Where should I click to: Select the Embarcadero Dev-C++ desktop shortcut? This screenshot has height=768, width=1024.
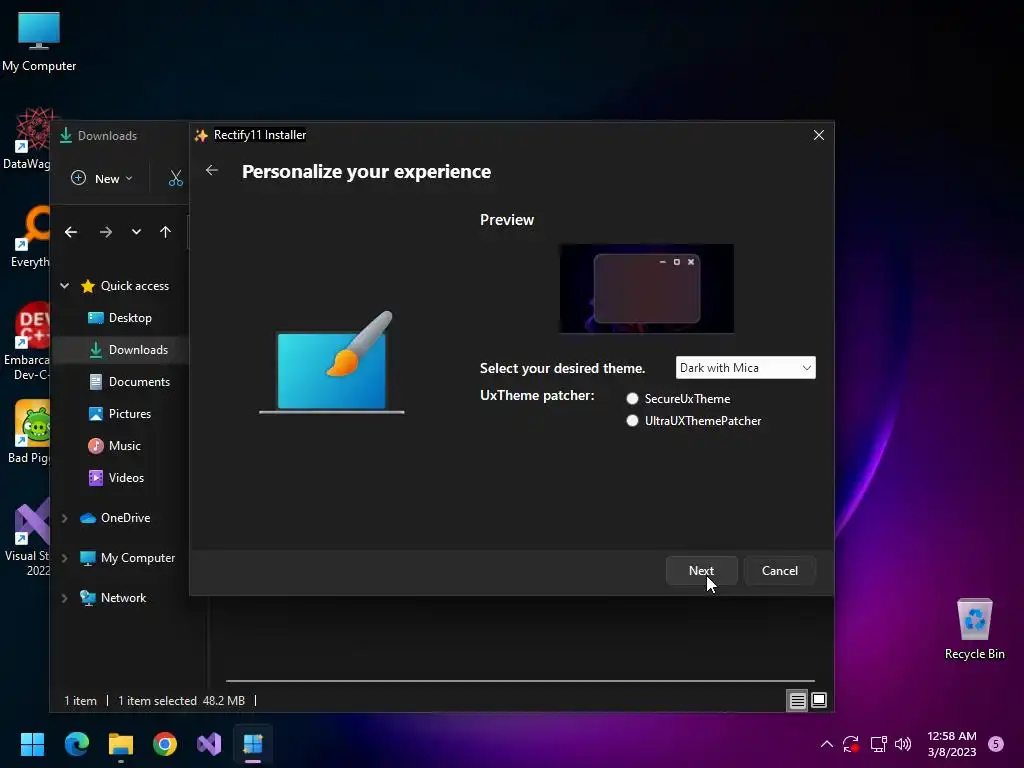click(27, 342)
